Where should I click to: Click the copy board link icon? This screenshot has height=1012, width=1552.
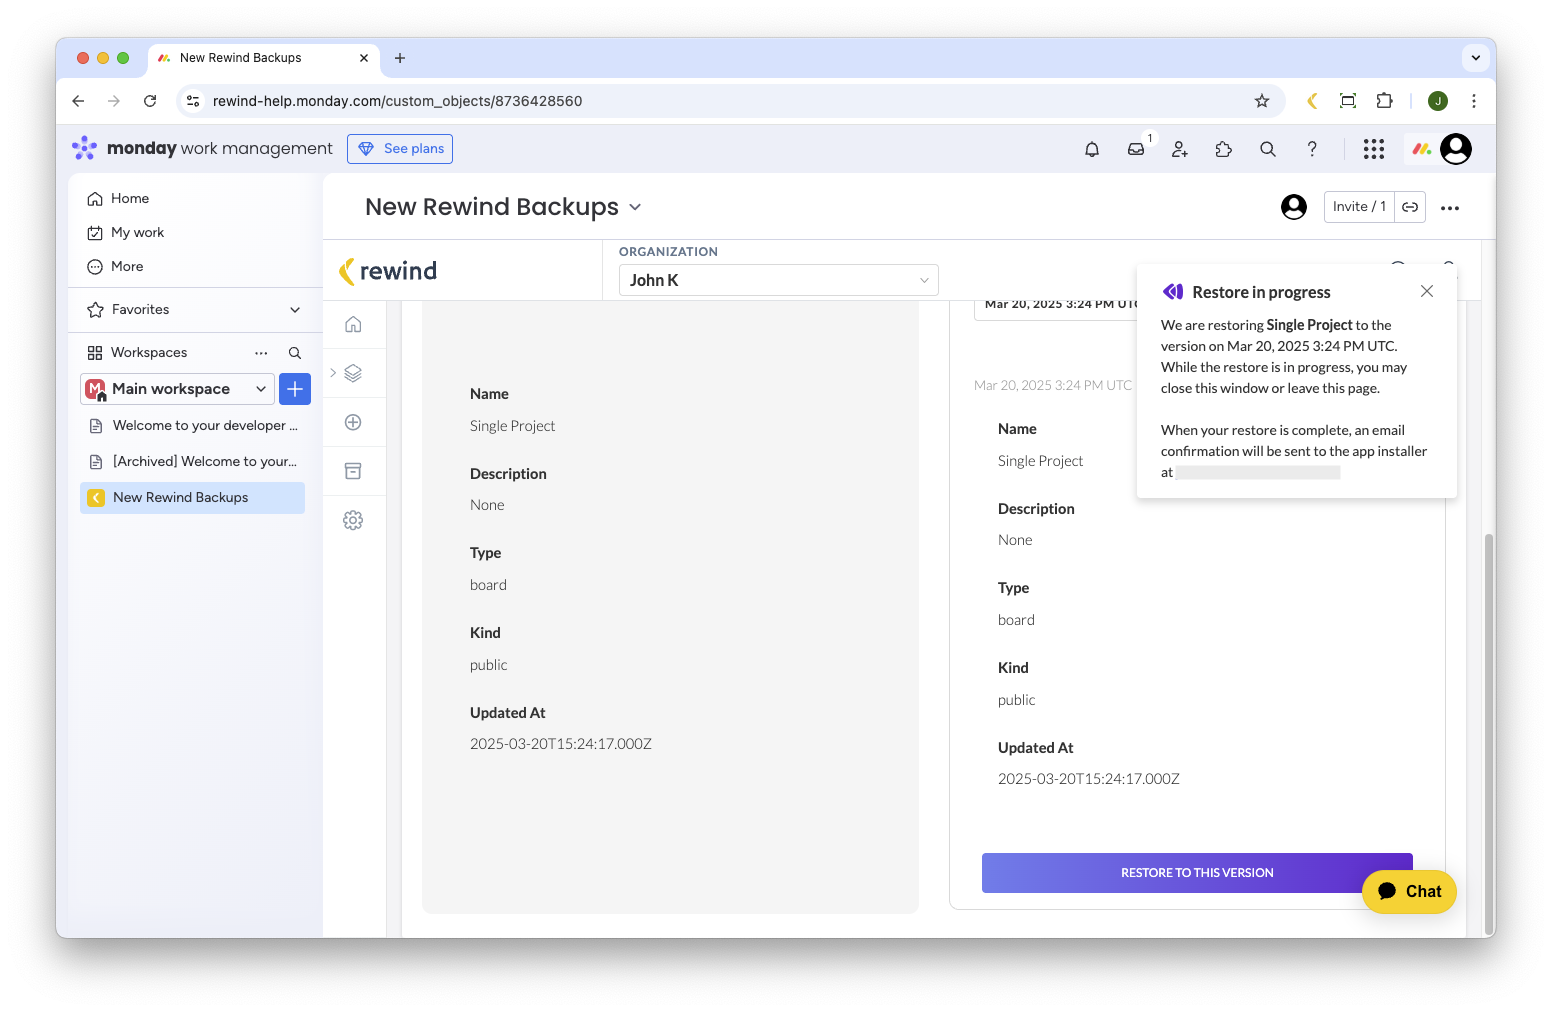click(1410, 207)
